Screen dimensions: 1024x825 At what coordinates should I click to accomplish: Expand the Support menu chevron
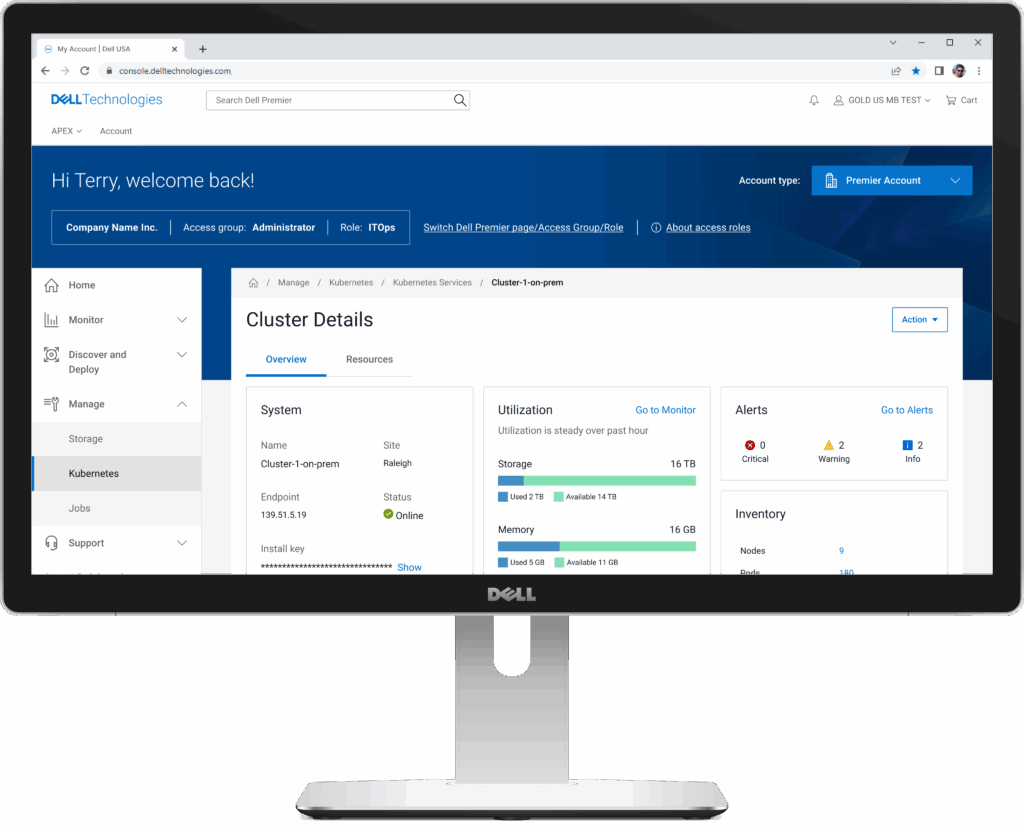182,542
